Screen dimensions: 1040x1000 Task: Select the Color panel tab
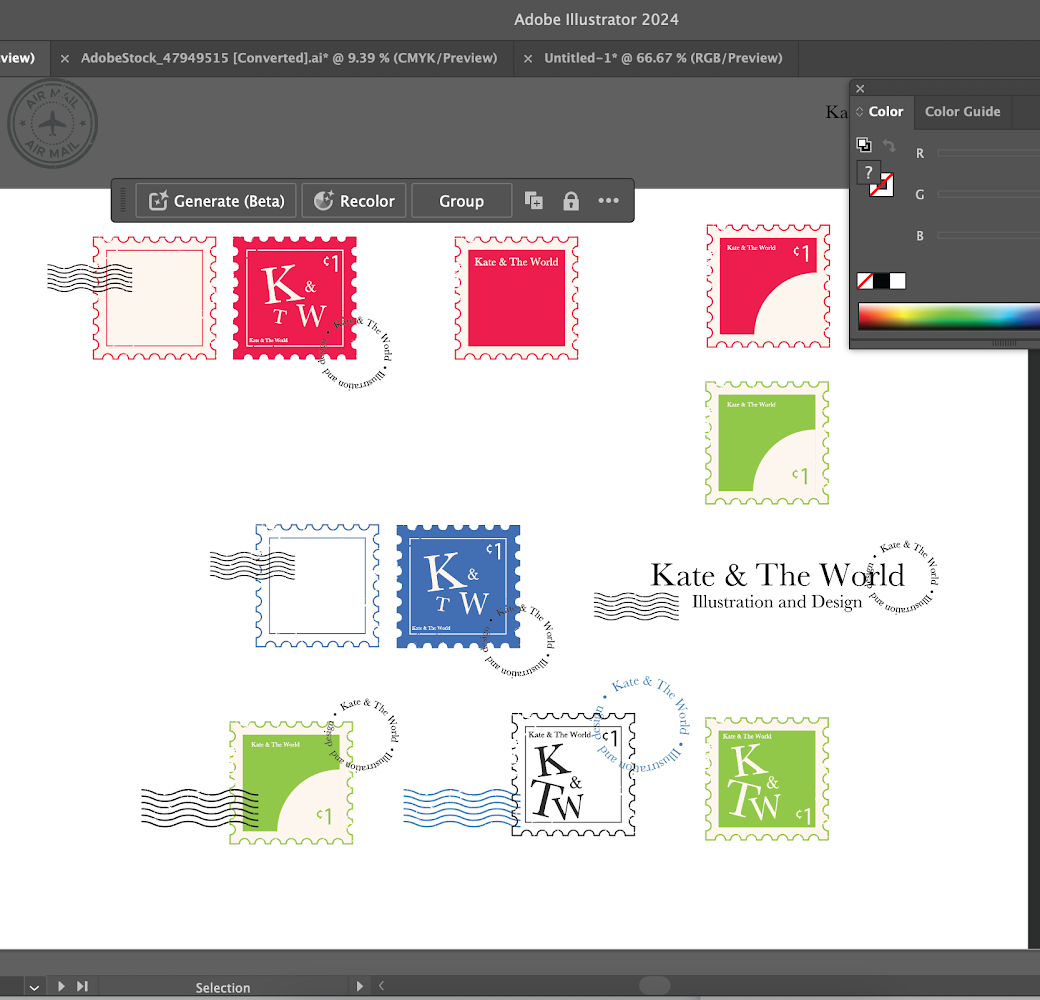pyautogui.click(x=885, y=111)
